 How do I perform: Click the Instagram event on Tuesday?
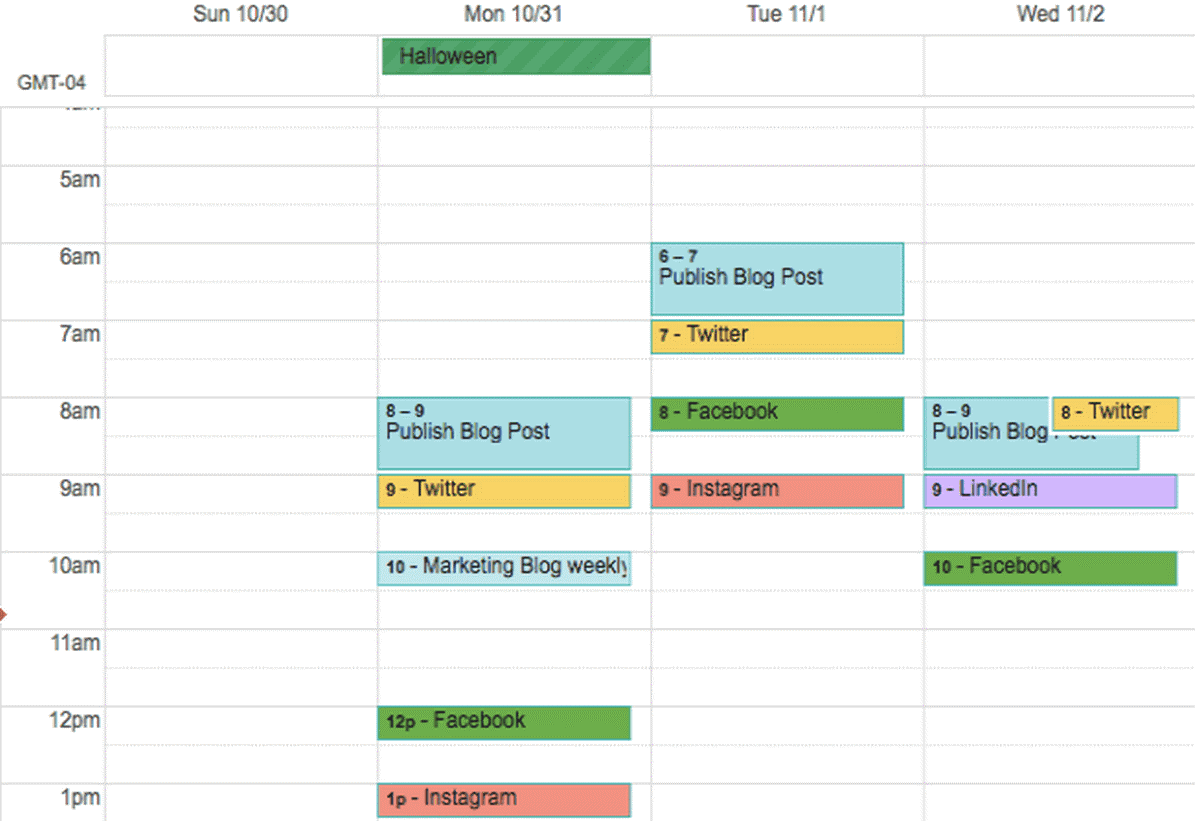point(777,490)
